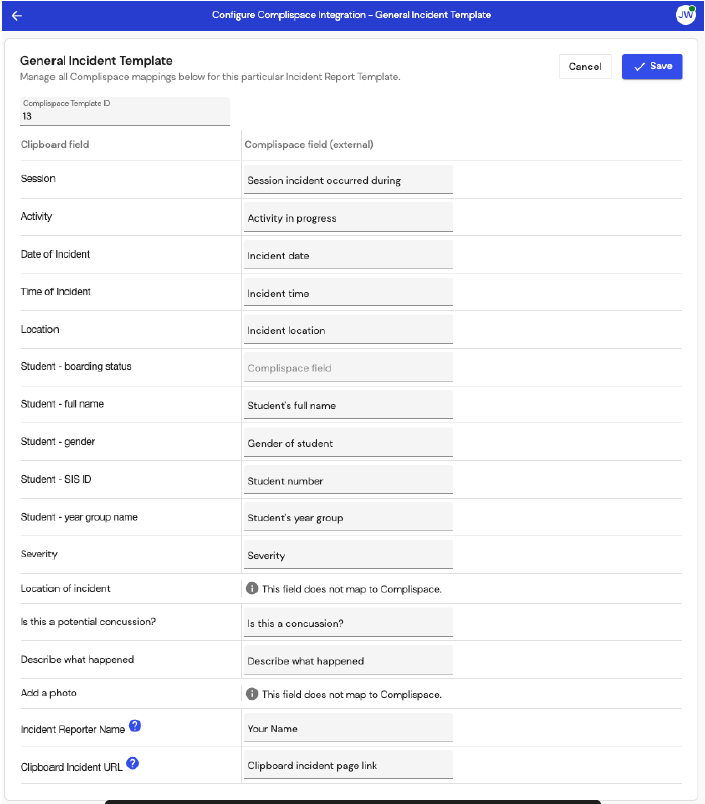Click the back arrow in the header
The width and height of the screenshot is (705, 804).
pyautogui.click(x=16, y=15)
